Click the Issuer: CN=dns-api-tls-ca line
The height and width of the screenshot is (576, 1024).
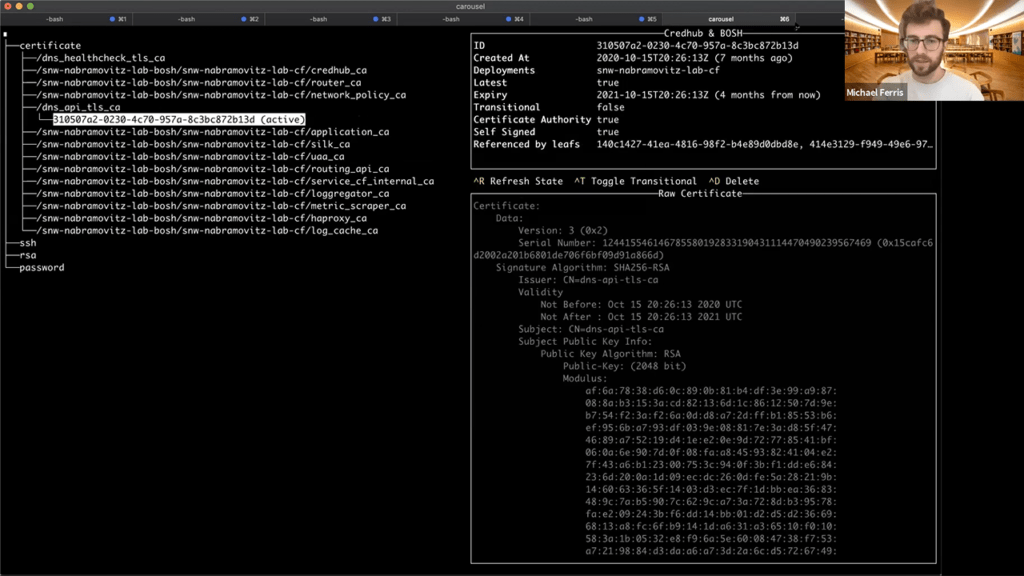click(x=588, y=280)
